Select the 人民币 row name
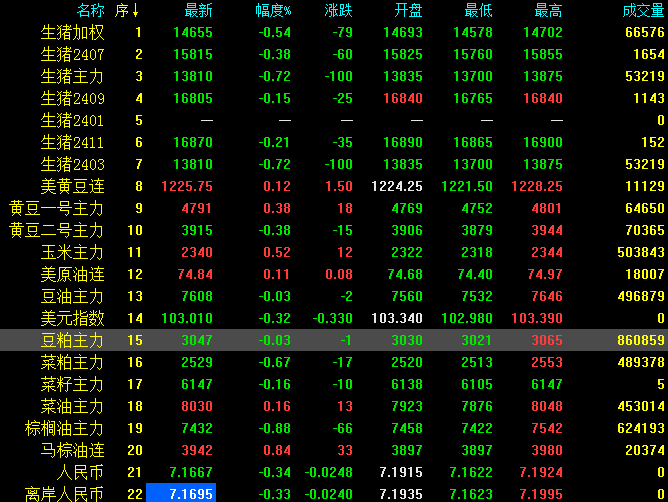The image size is (668, 502). click(x=81, y=472)
